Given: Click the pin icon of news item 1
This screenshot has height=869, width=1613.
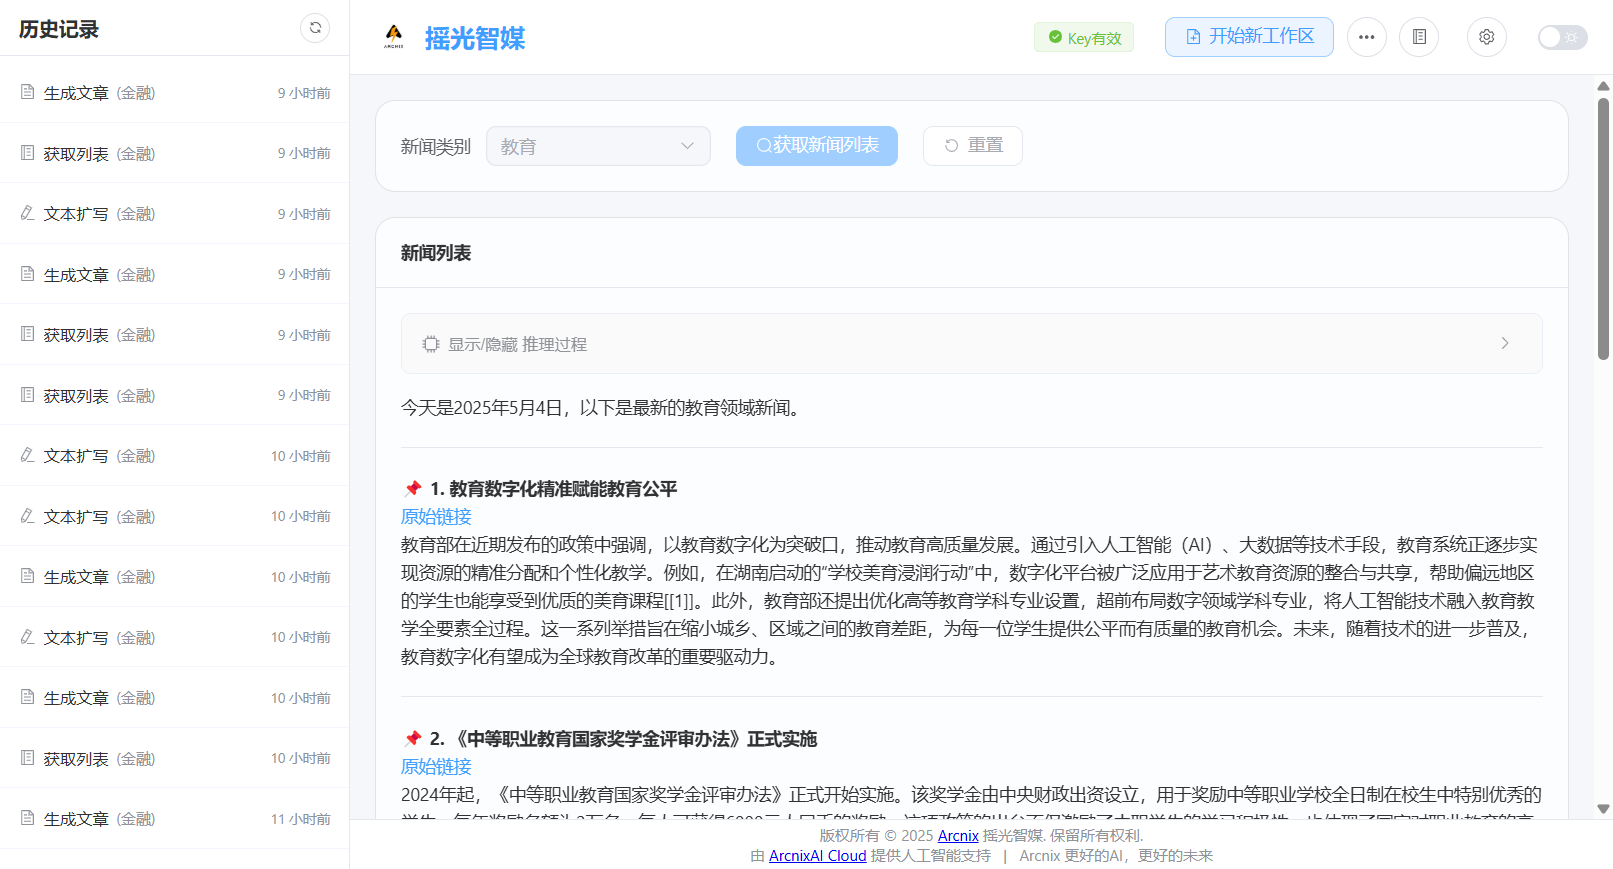Looking at the screenshot, I should (412, 489).
